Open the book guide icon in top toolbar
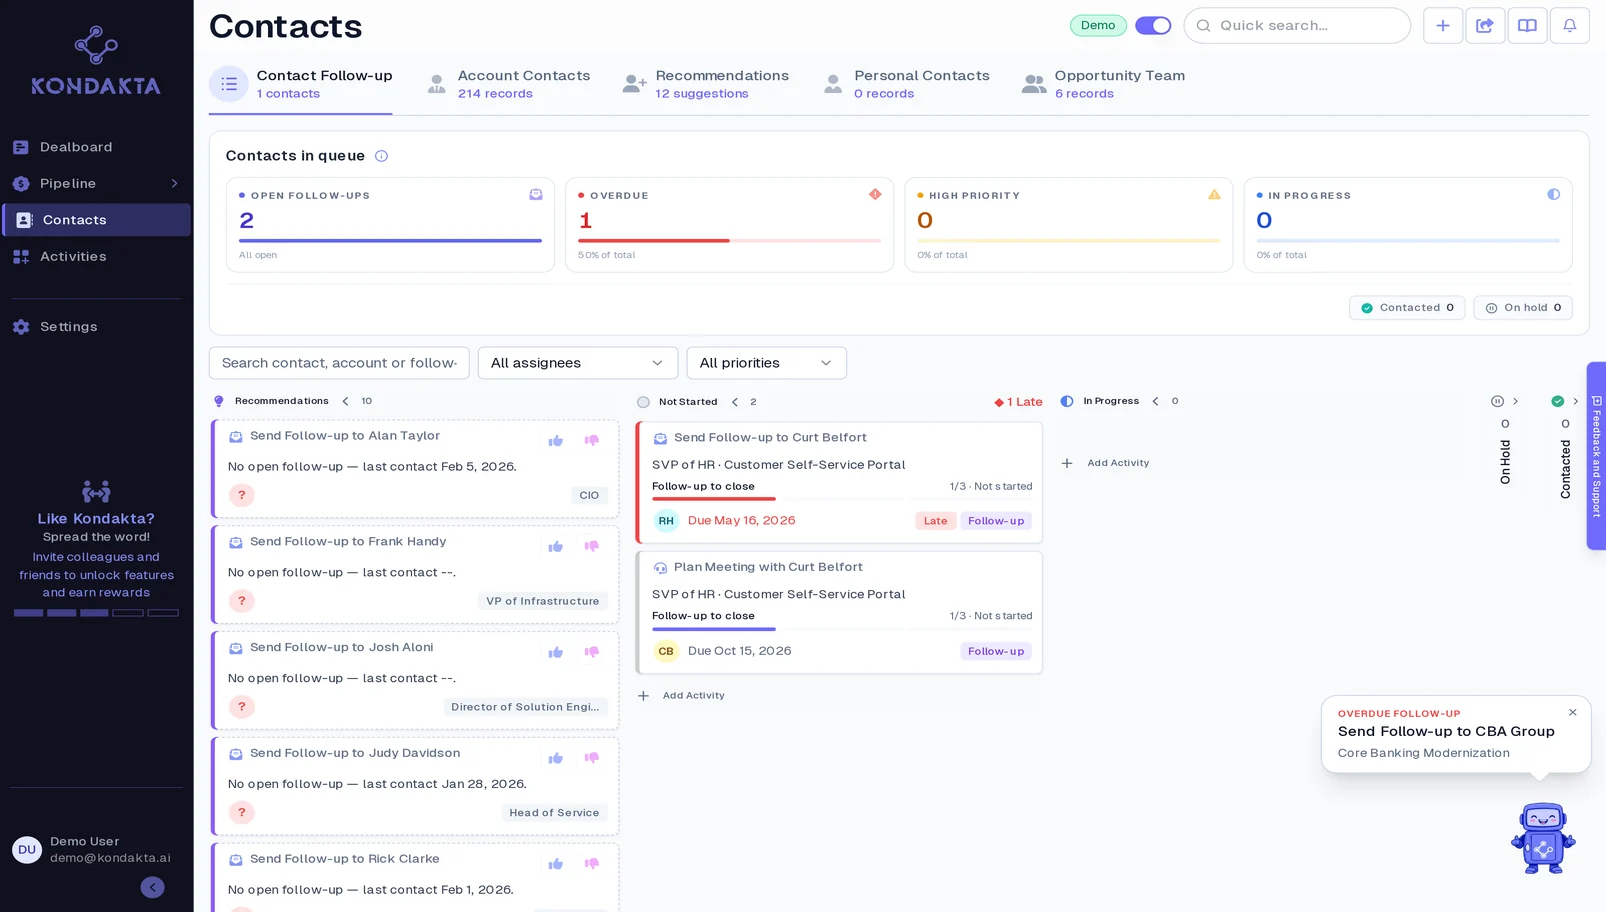The width and height of the screenshot is (1606, 912). tap(1527, 26)
